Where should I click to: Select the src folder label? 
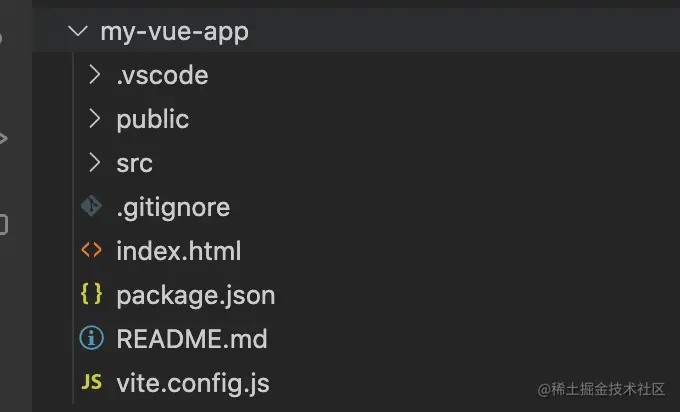134,163
